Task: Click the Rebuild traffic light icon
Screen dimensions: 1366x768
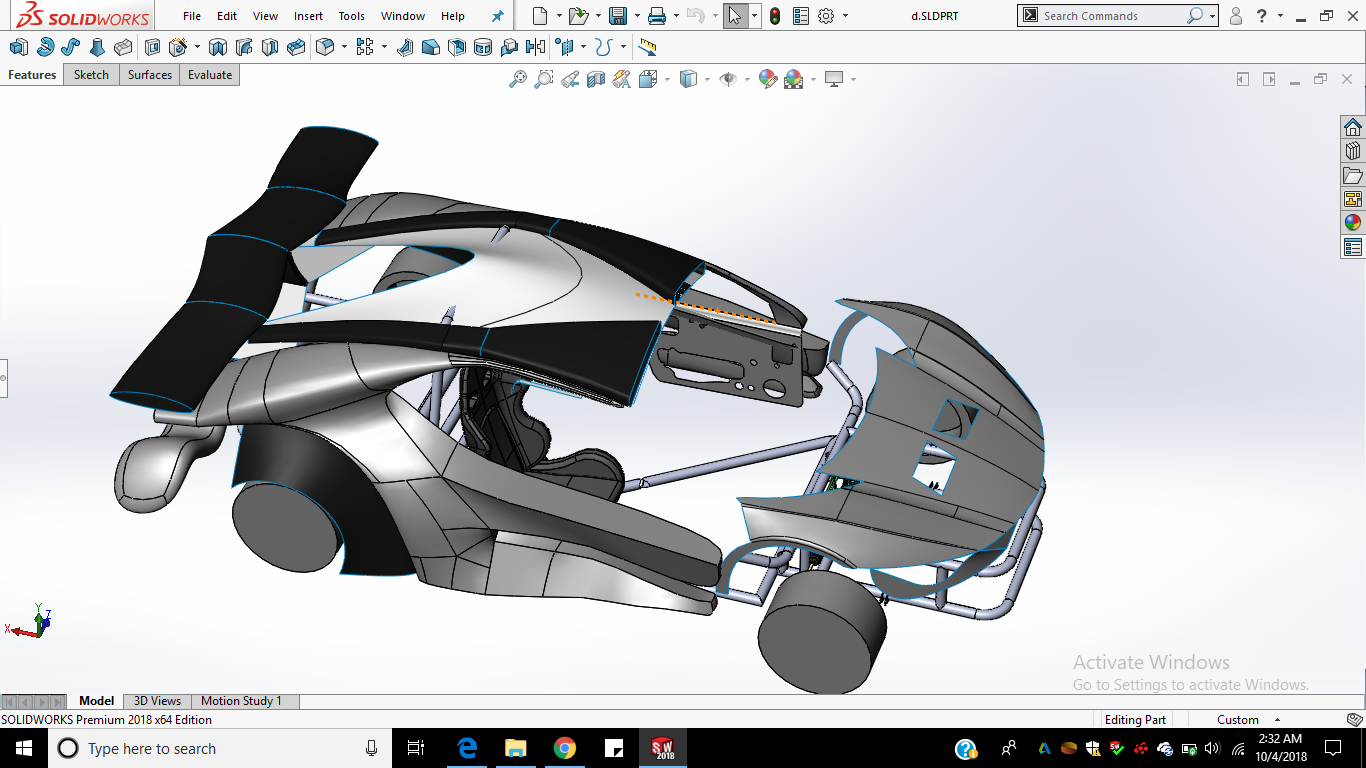Action: pos(775,16)
